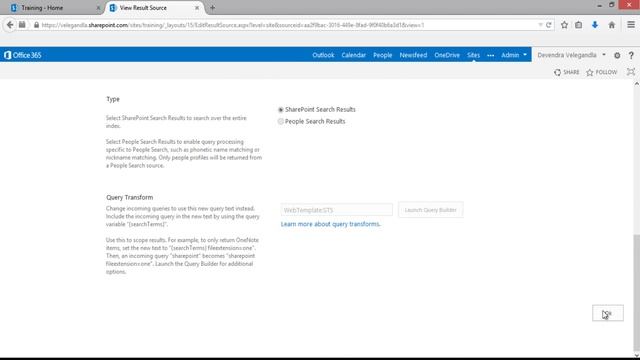Close the View Result Source tab
The height and width of the screenshot is (360, 640).
[x=197, y=8]
